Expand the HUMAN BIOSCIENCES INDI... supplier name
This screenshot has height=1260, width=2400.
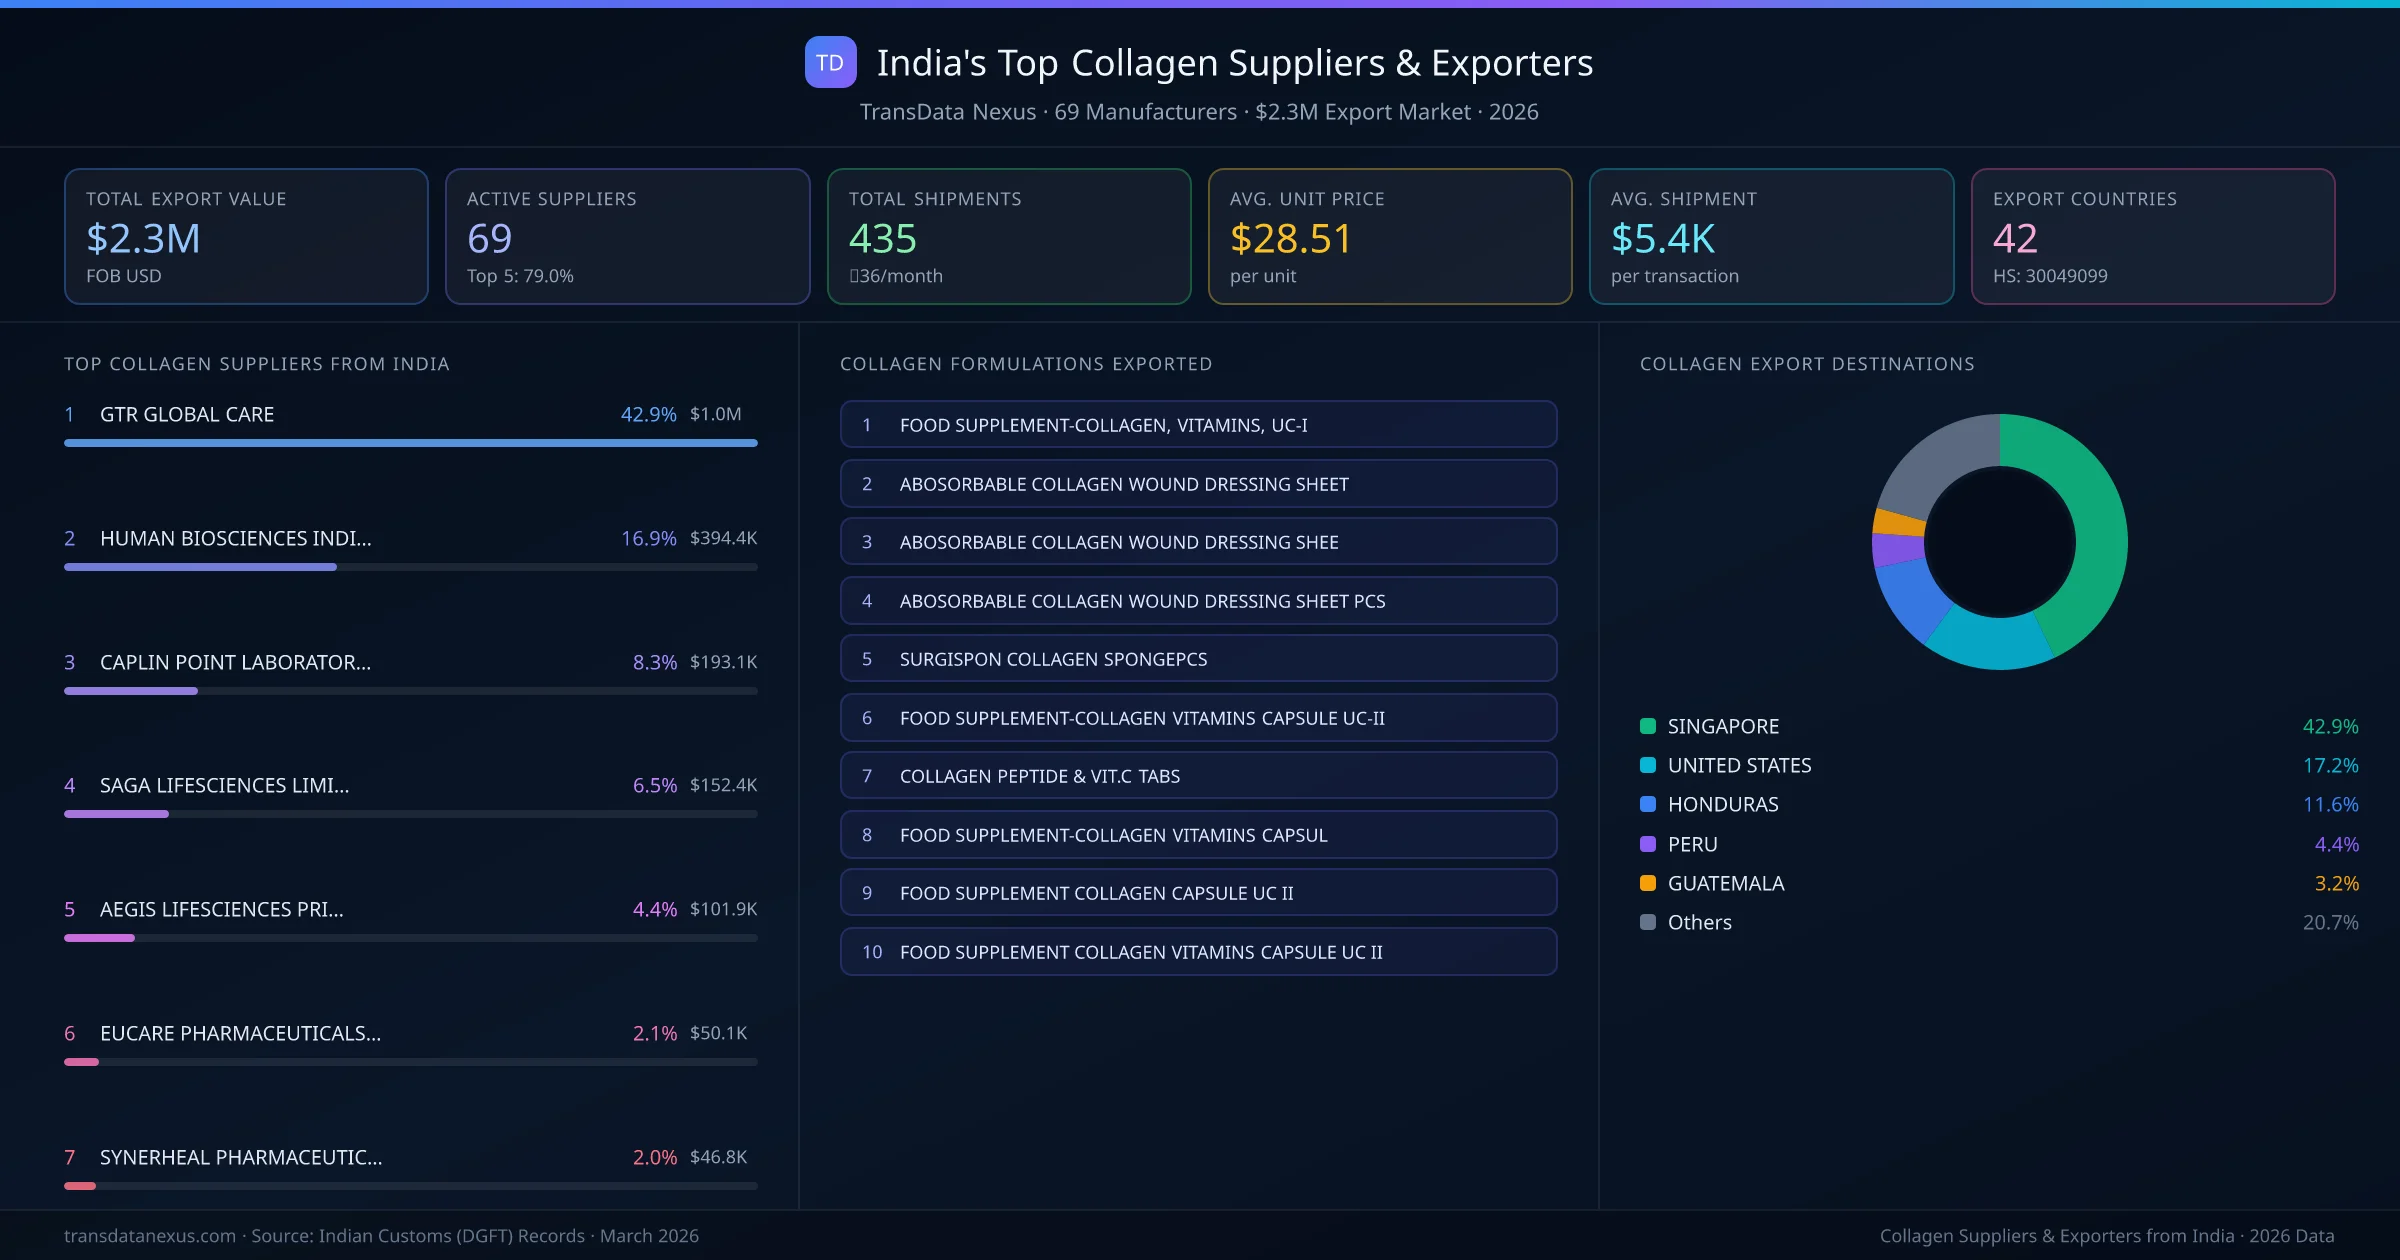point(235,538)
